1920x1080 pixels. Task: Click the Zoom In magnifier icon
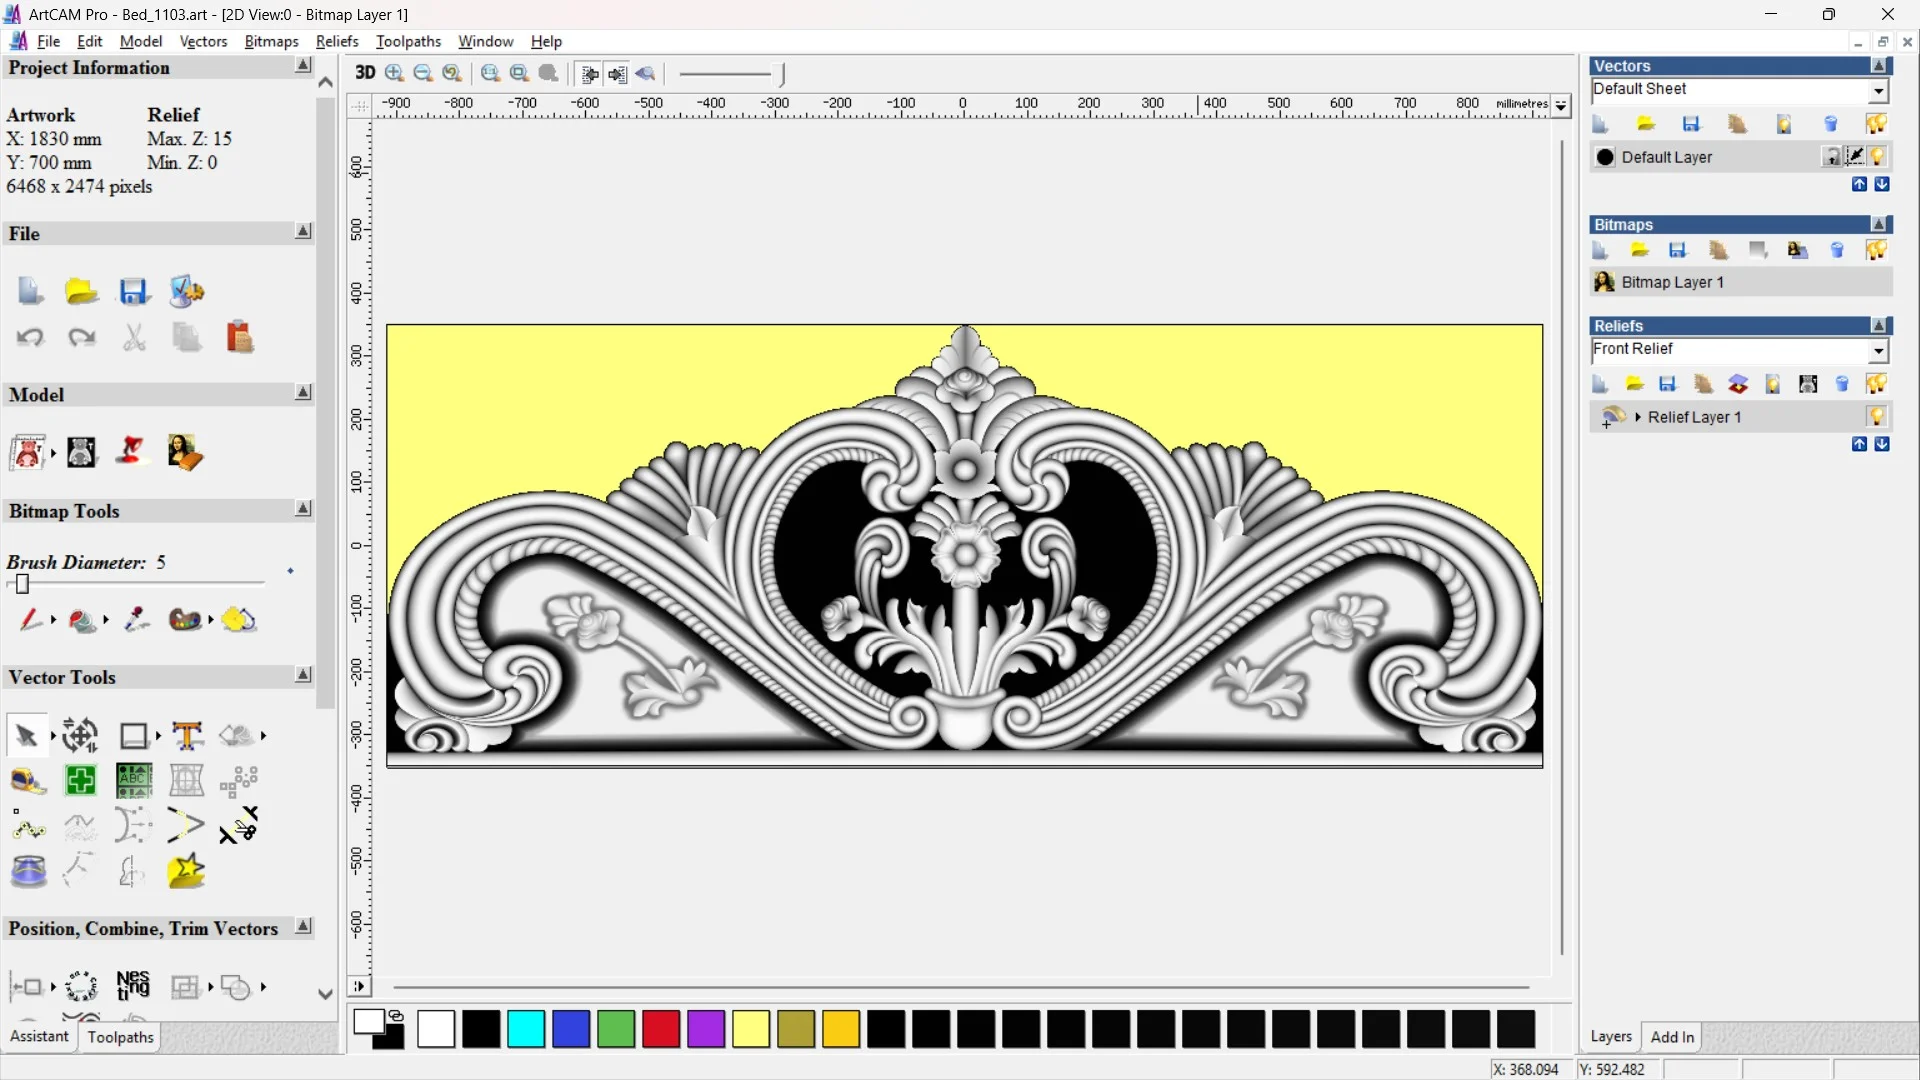[395, 73]
